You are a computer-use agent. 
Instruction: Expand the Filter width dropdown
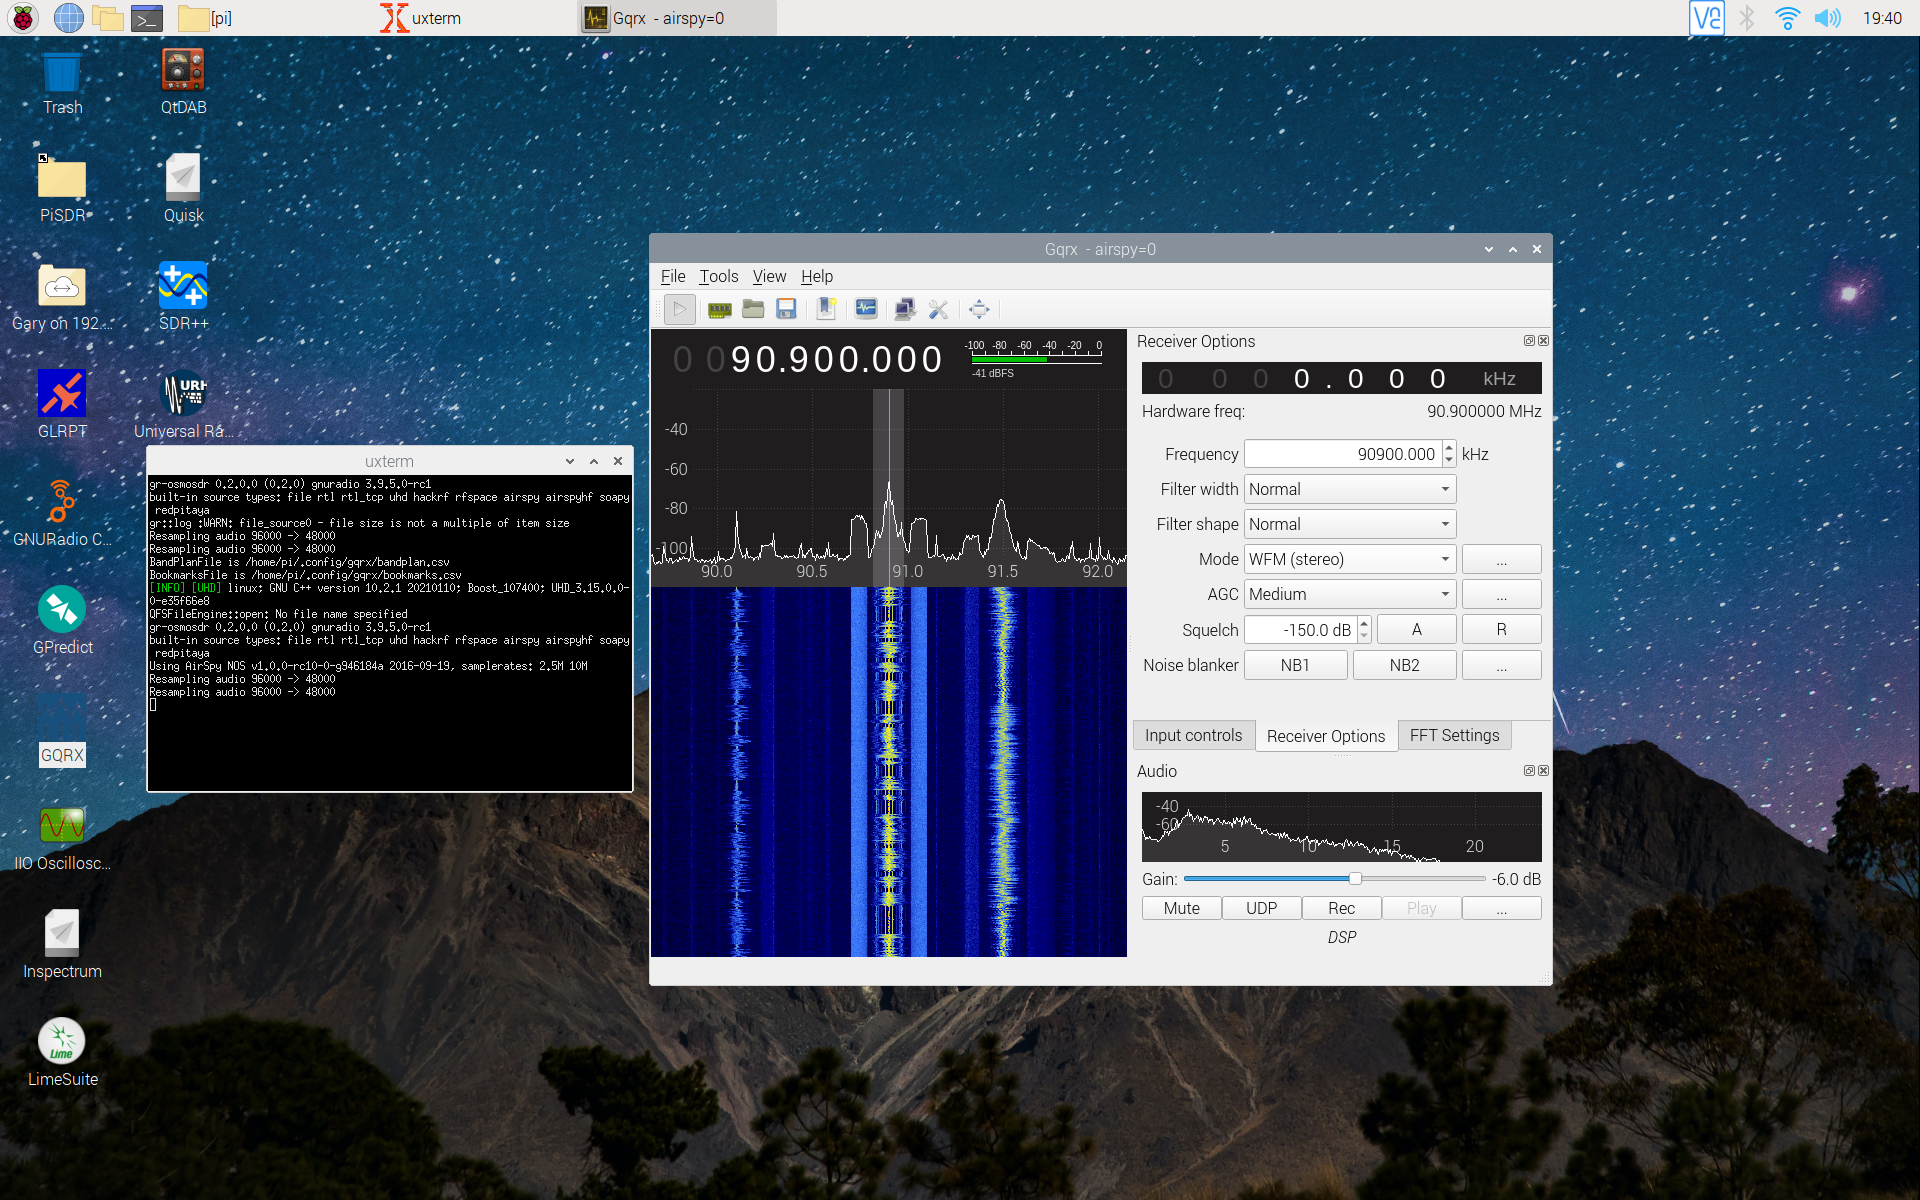coord(1350,489)
